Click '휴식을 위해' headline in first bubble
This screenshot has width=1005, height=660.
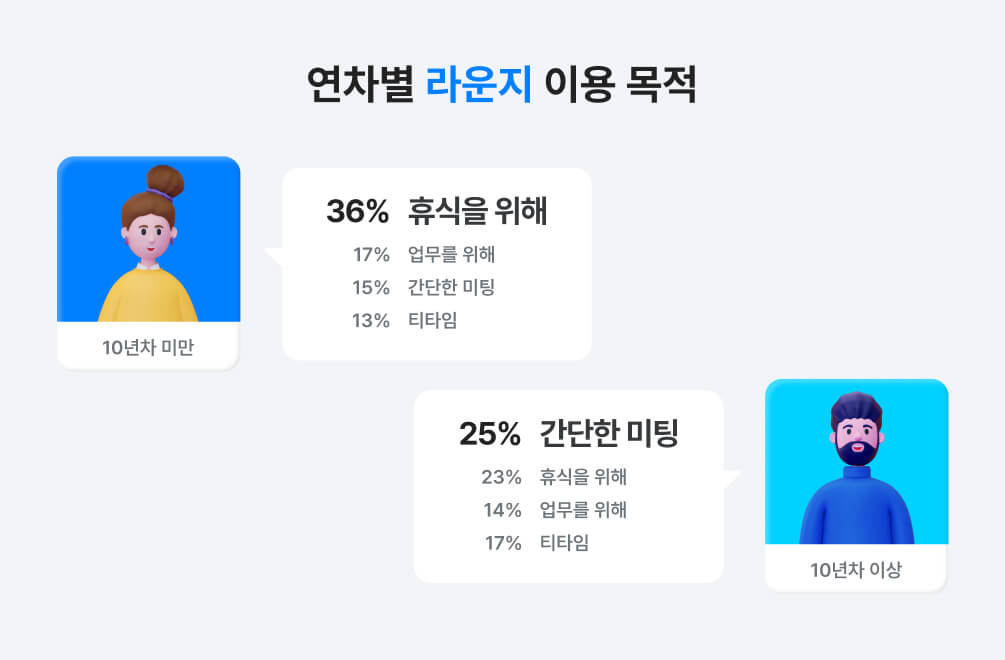coord(478,211)
